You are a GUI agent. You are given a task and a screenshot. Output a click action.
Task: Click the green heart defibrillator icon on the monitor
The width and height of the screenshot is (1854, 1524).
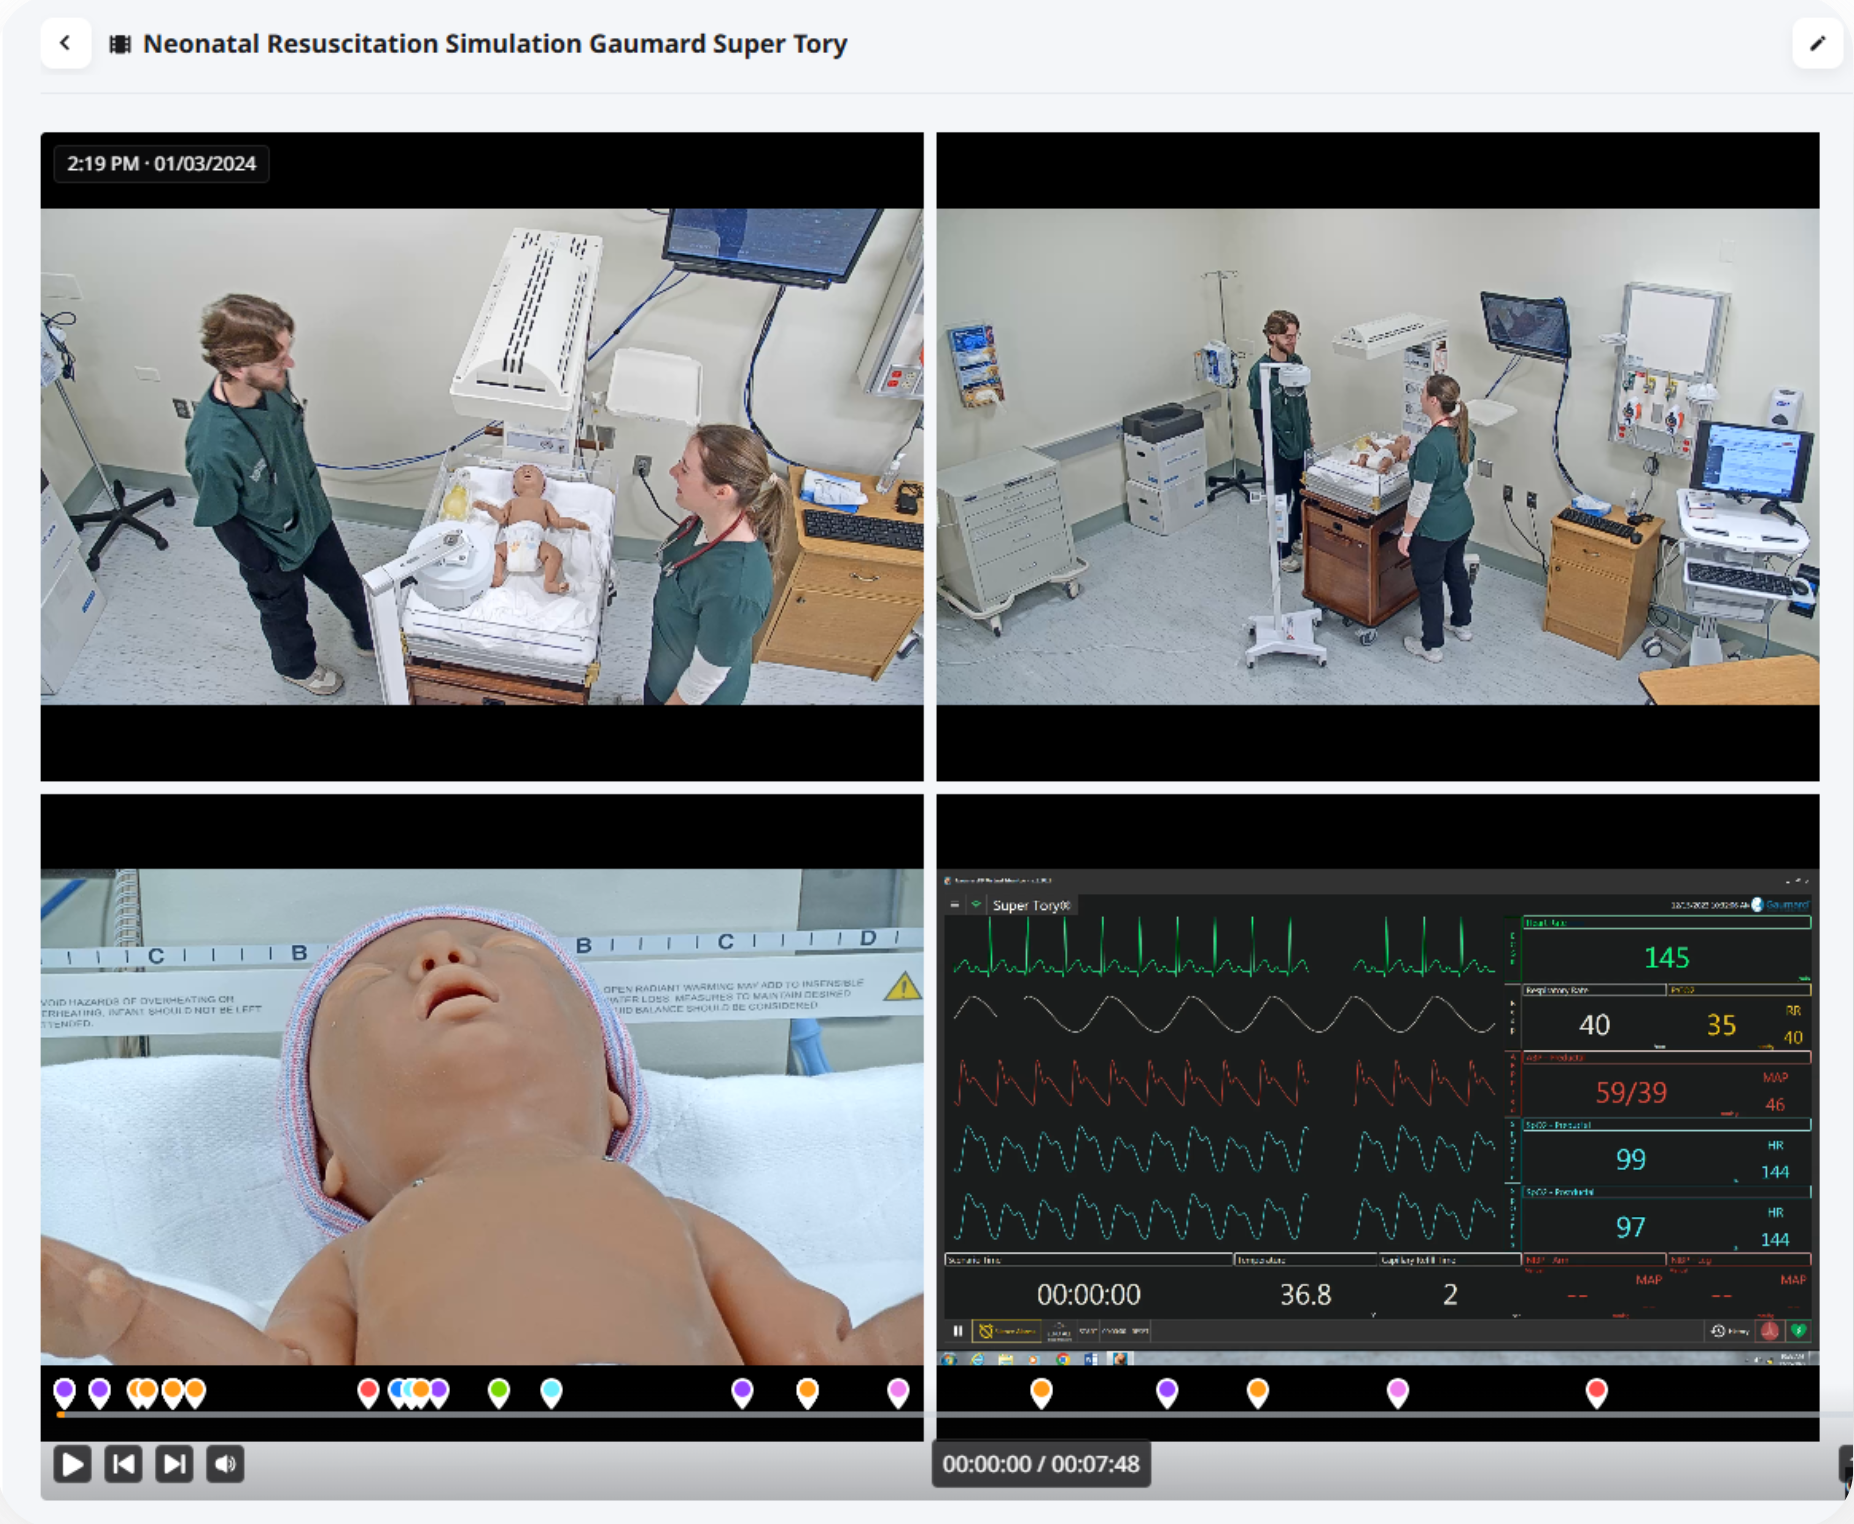pos(1799,1330)
